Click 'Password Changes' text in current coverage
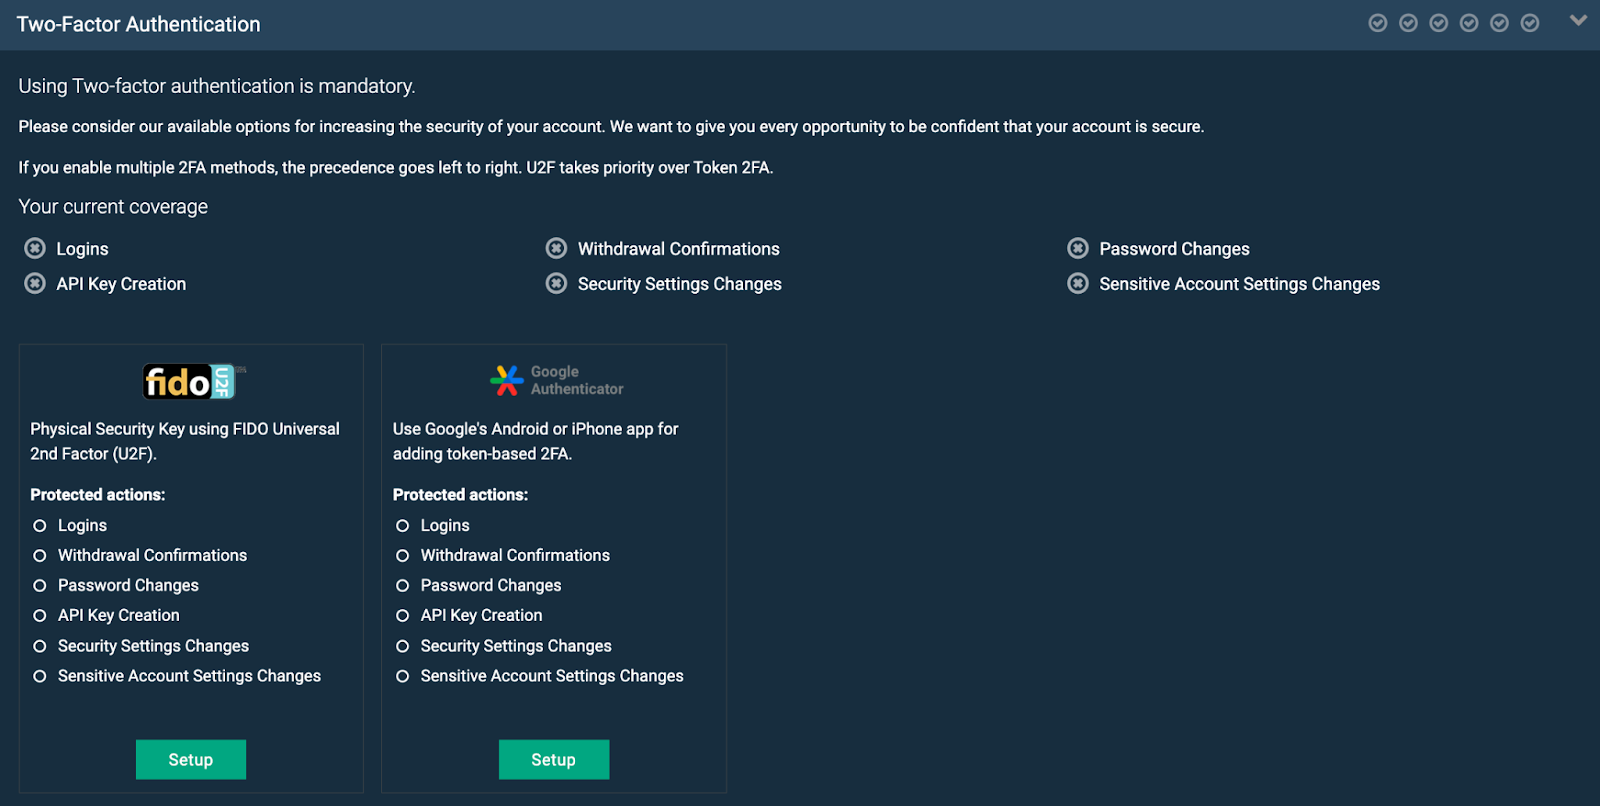Viewport: 1600px width, 806px height. click(1175, 249)
